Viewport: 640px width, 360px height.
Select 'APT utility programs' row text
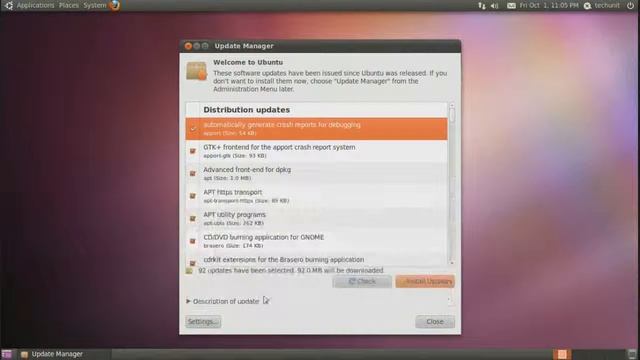pos(234,215)
